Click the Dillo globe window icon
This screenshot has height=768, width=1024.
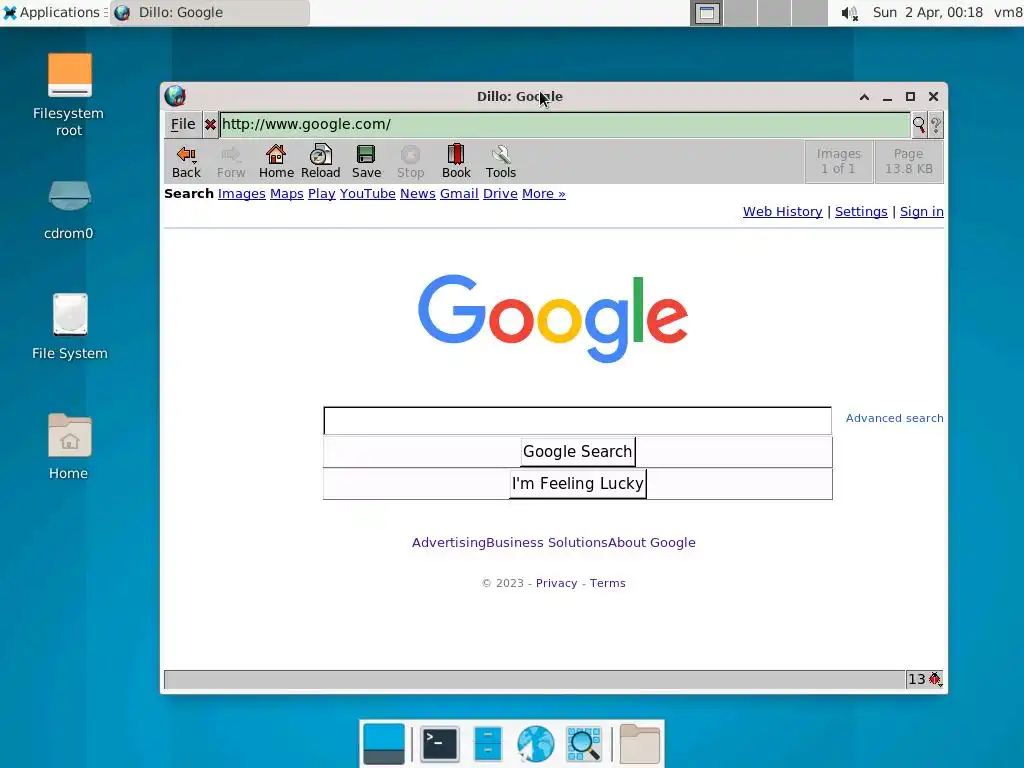coord(175,96)
